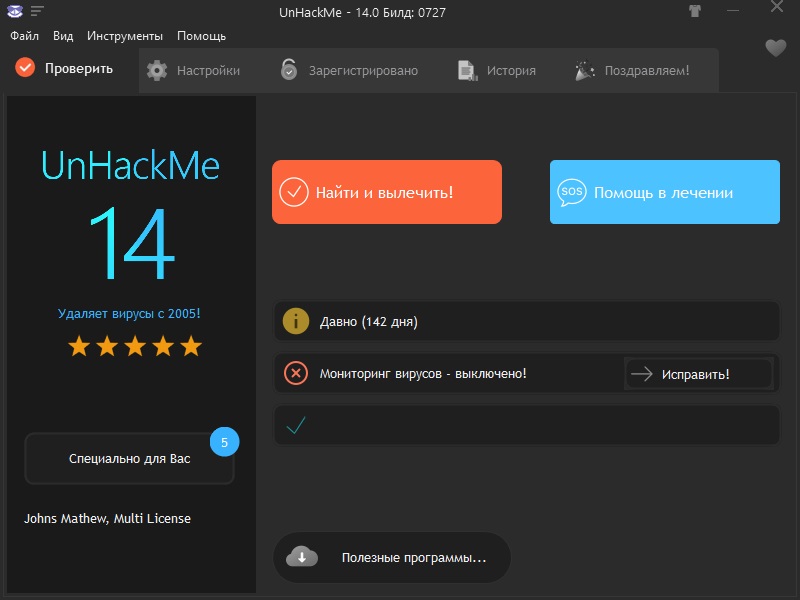Open the Файл menu
Viewport: 800px width, 600px height.
[24, 36]
